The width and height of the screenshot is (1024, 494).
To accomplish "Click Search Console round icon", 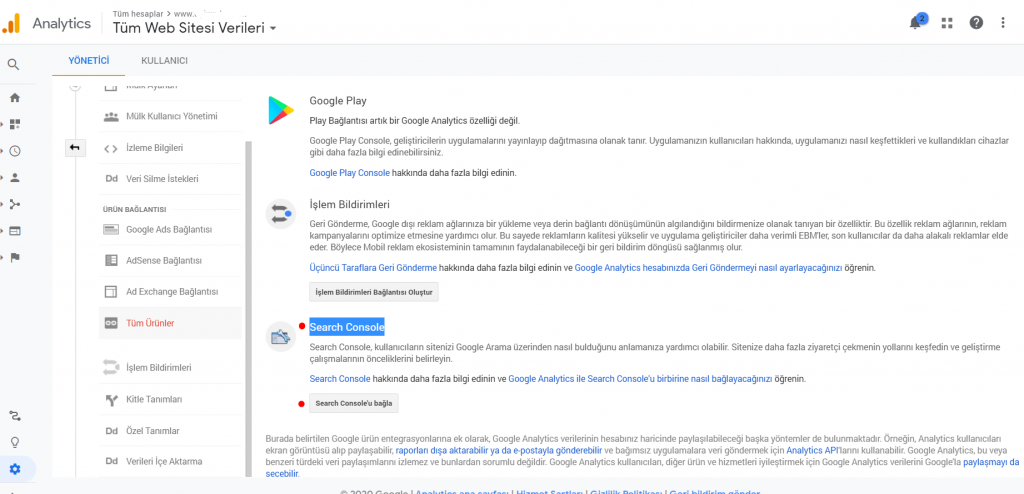I will pos(281,337).
